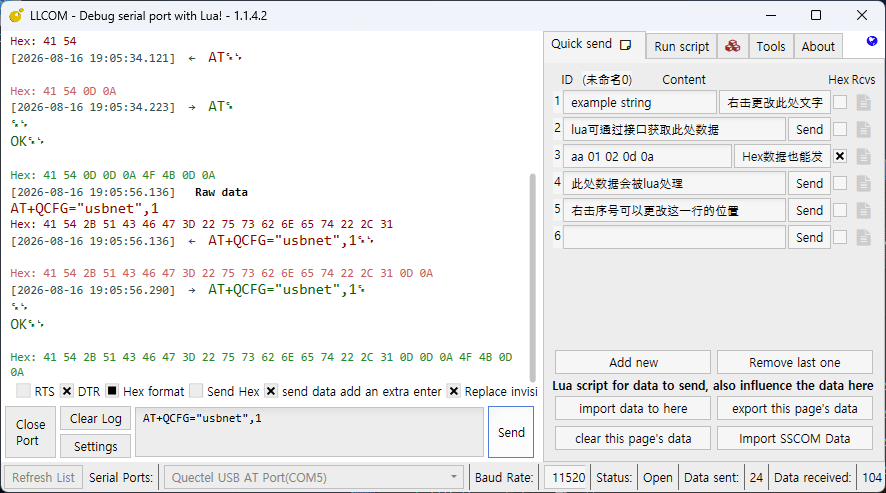Click the document icon on row 4
The width and height of the screenshot is (886, 493).
point(863,183)
